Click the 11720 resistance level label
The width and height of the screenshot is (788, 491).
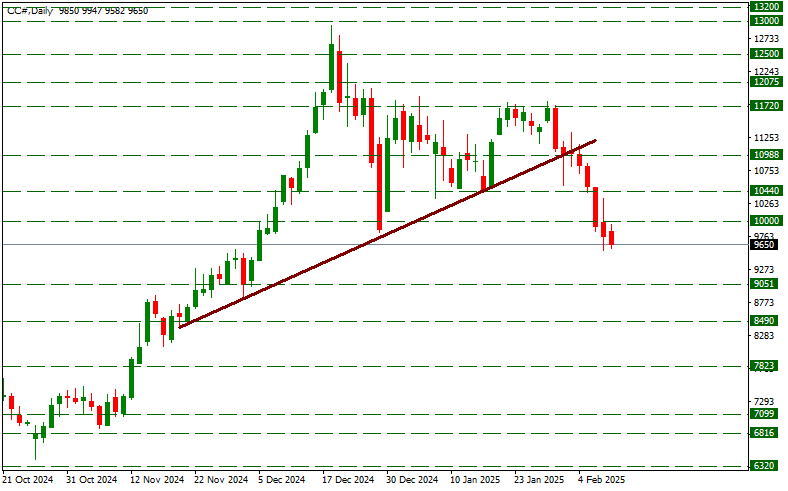pos(767,106)
